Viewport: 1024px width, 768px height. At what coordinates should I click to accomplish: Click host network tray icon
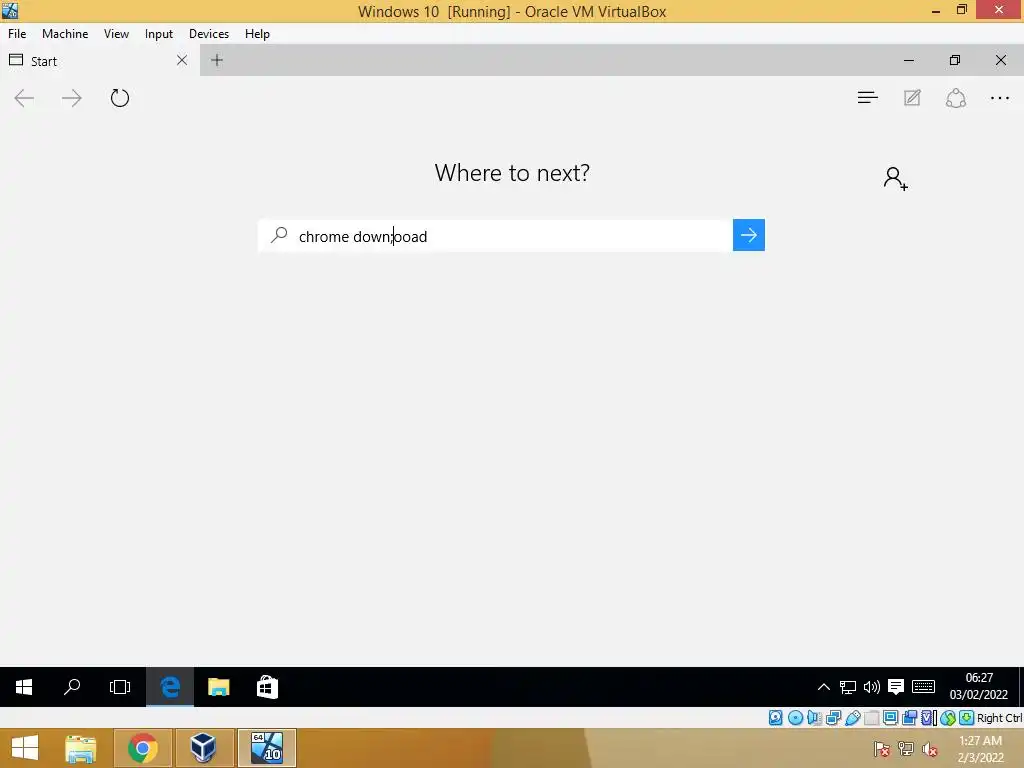click(x=906, y=748)
